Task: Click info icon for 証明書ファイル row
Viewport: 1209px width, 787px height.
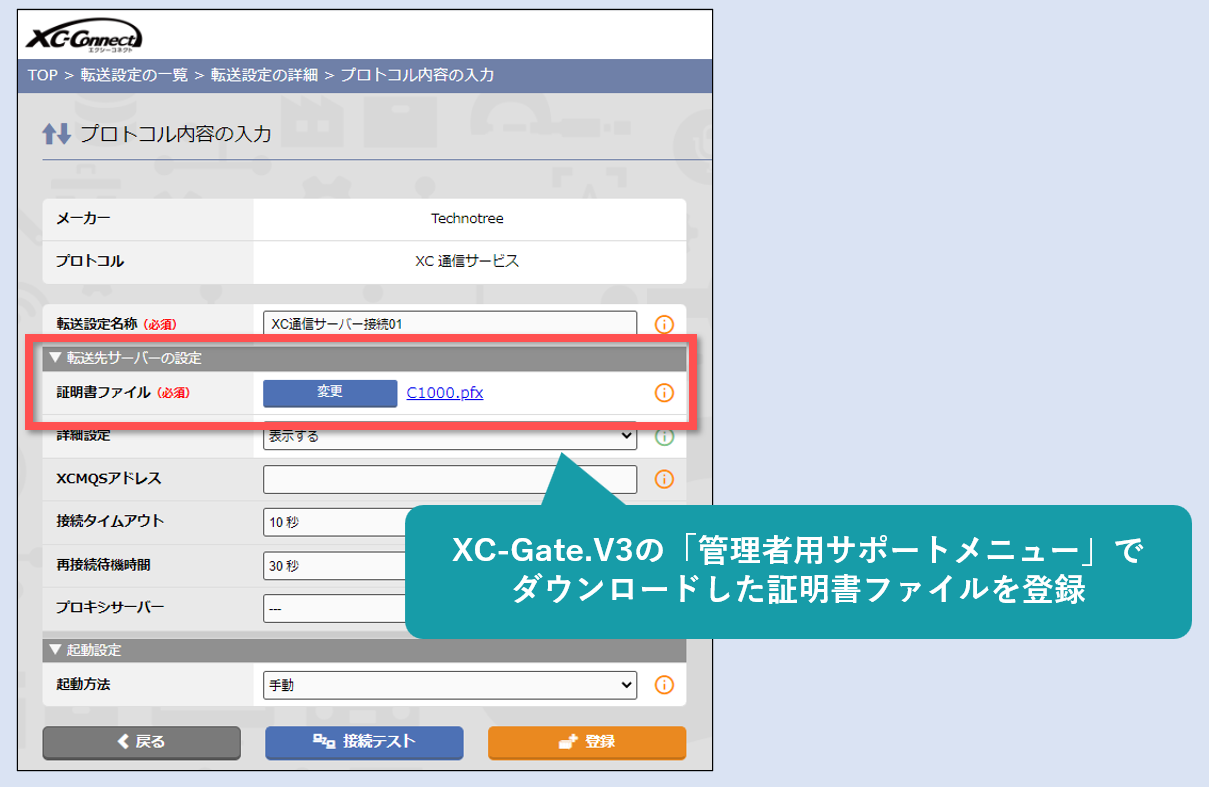Action: coord(664,393)
